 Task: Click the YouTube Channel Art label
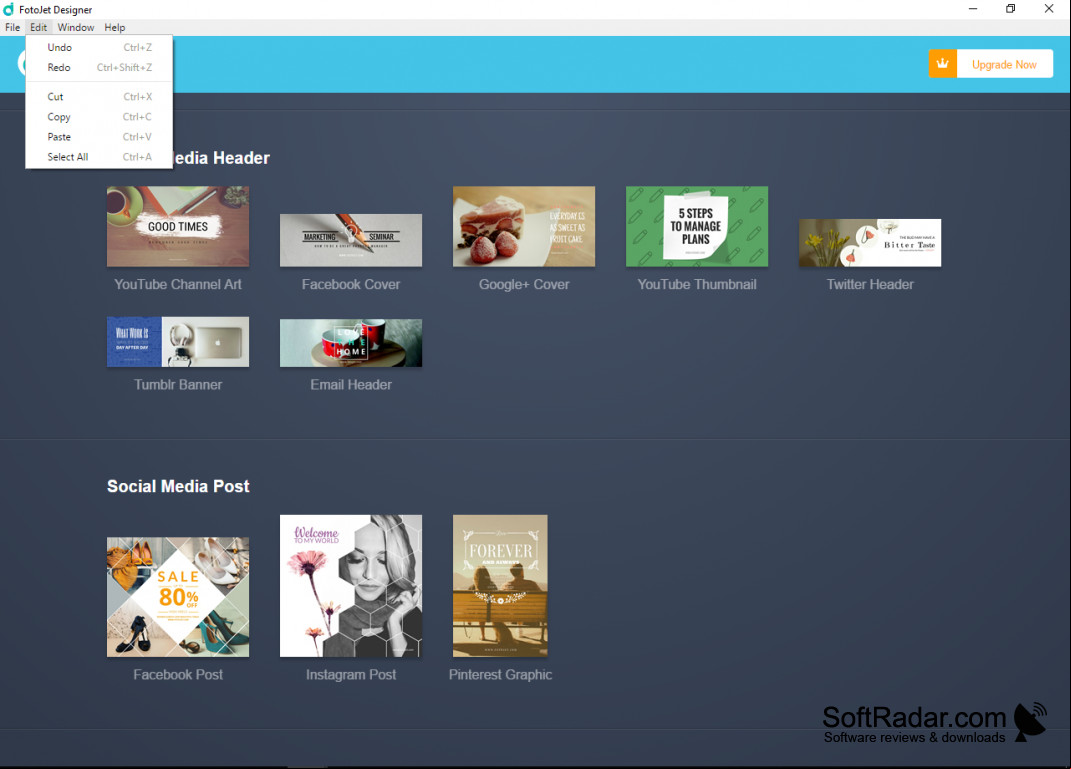pos(178,284)
